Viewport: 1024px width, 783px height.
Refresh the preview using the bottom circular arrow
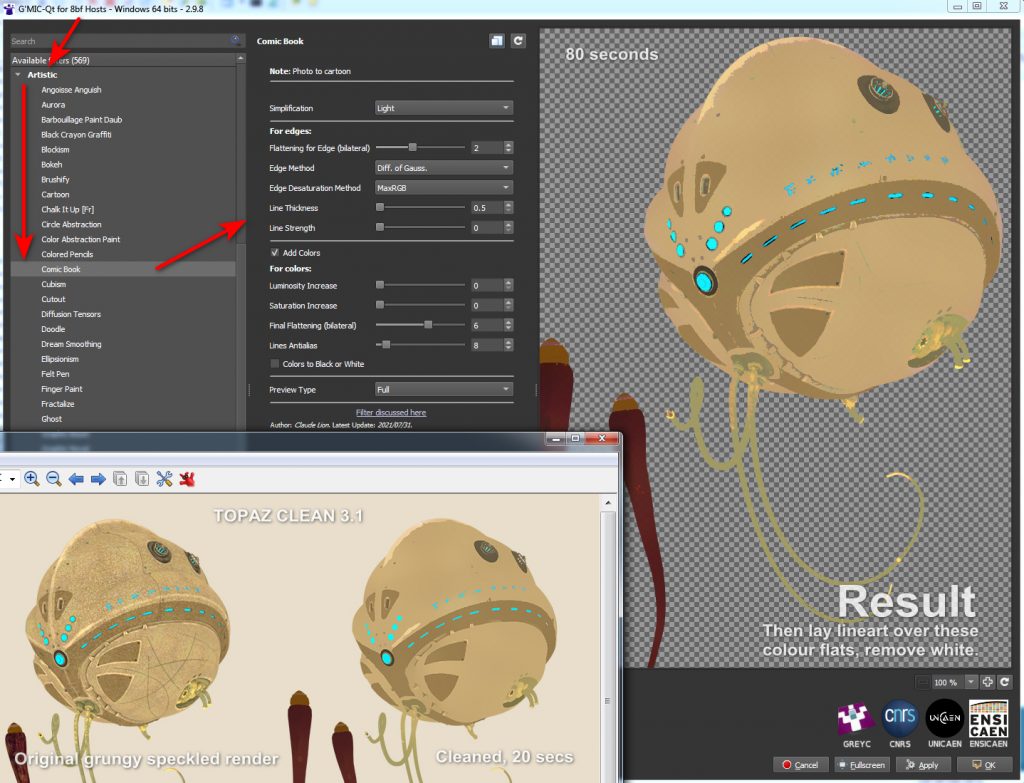(x=1004, y=682)
